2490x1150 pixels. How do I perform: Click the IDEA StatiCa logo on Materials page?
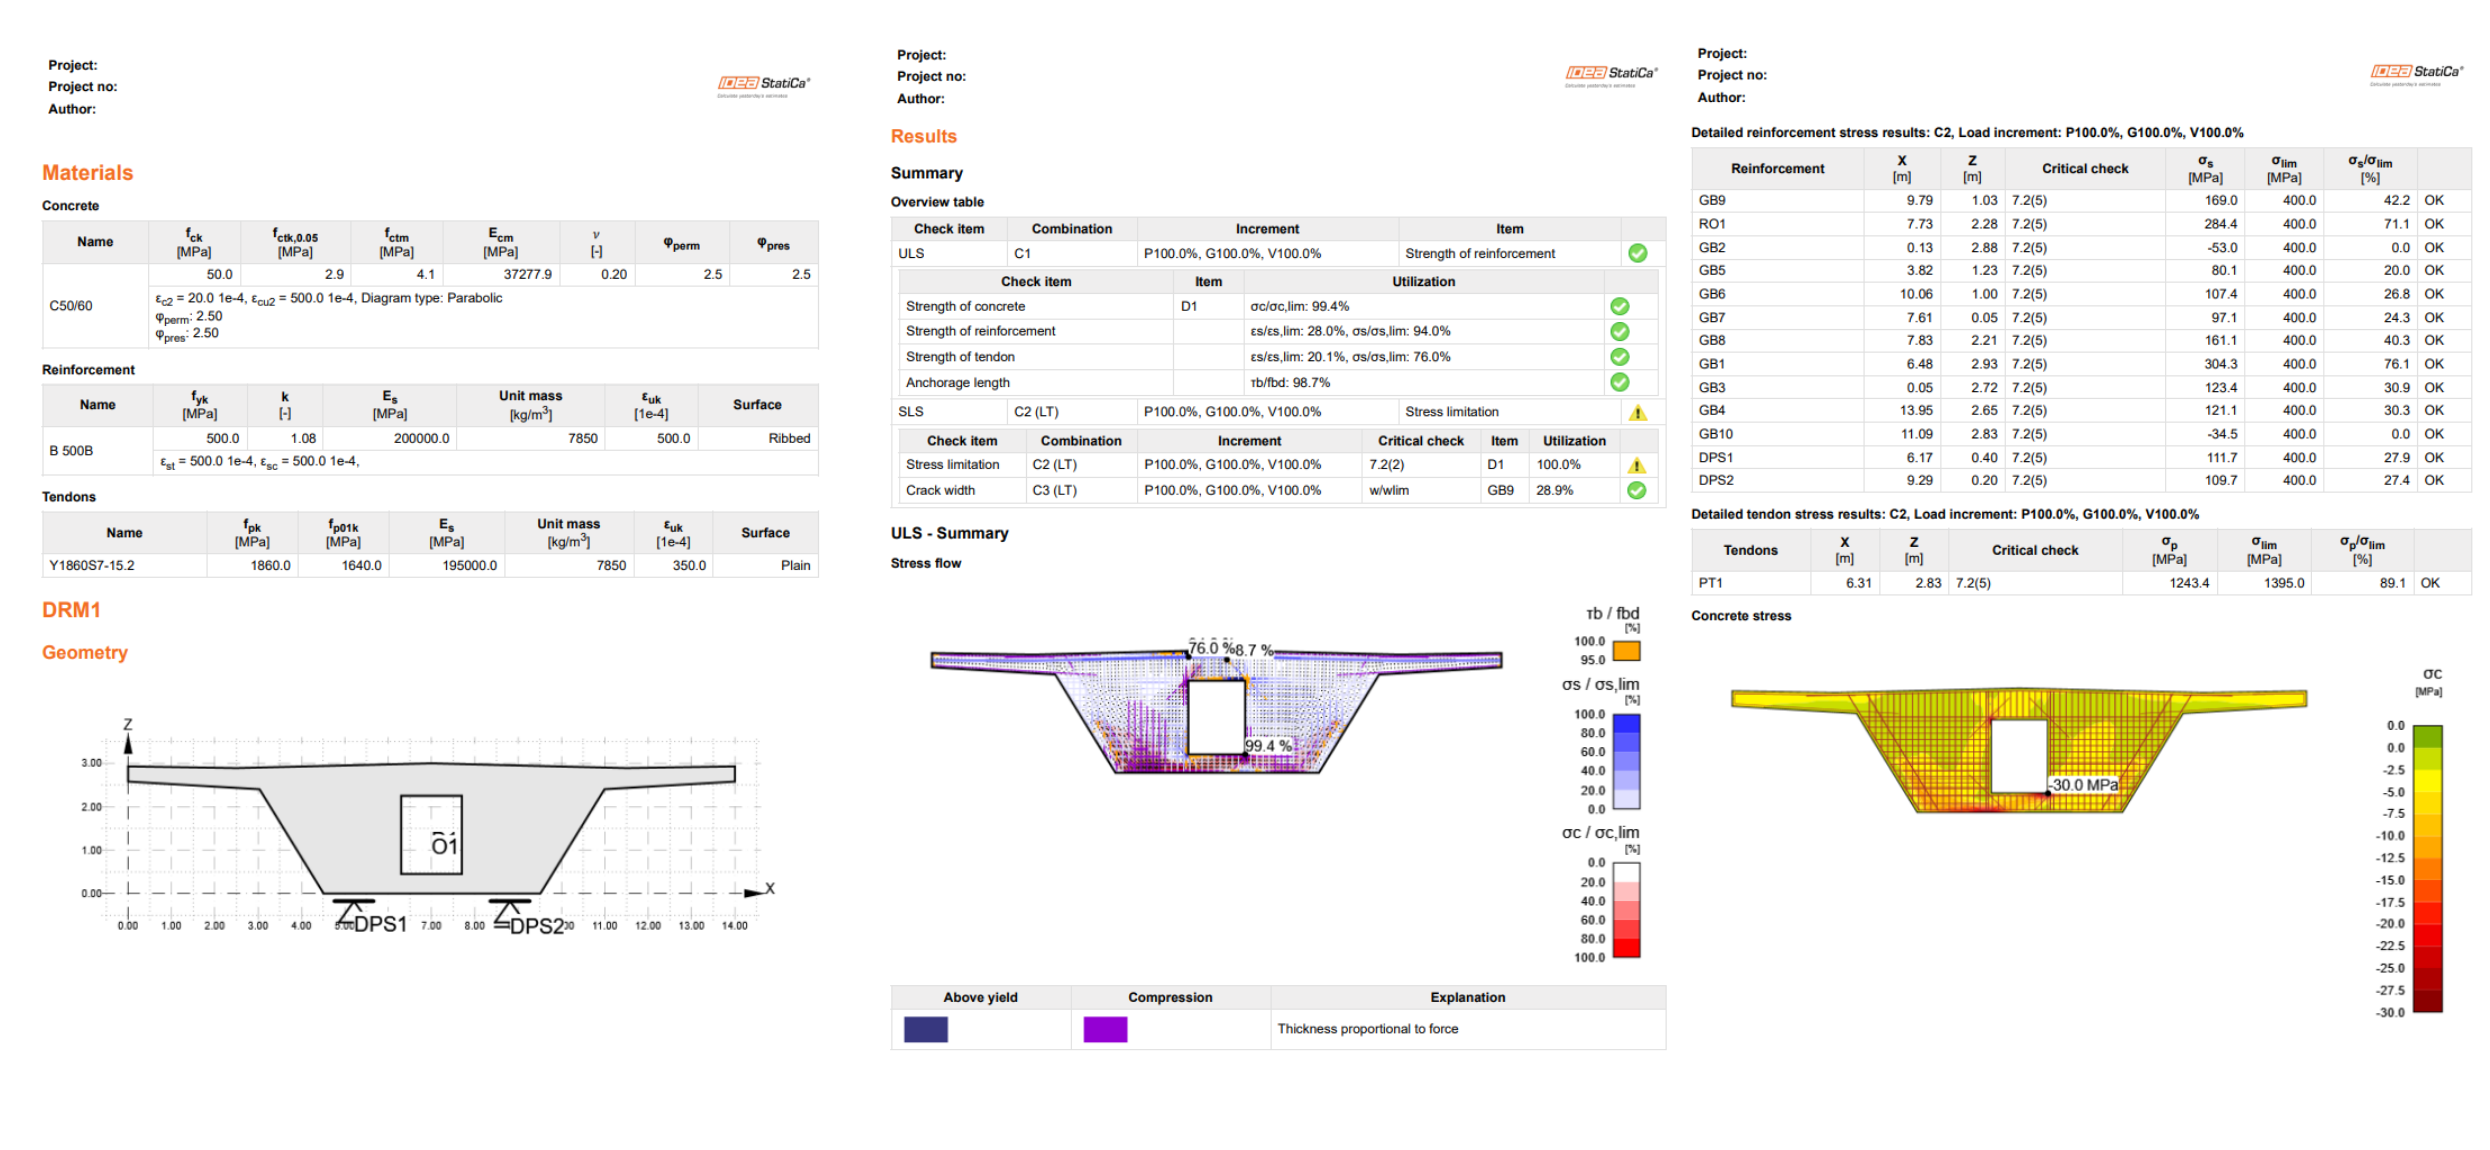(x=763, y=84)
